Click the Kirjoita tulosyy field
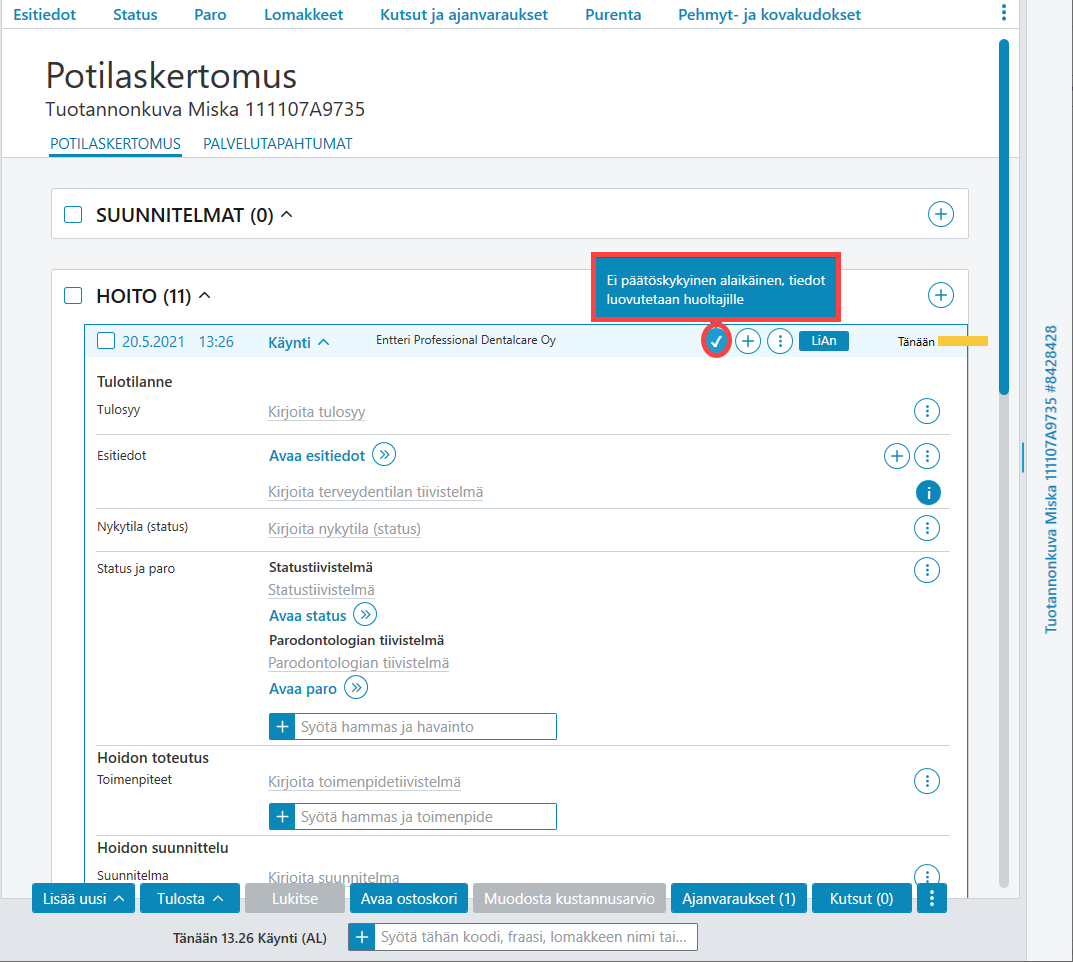The height and width of the screenshot is (962, 1073). (317, 412)
